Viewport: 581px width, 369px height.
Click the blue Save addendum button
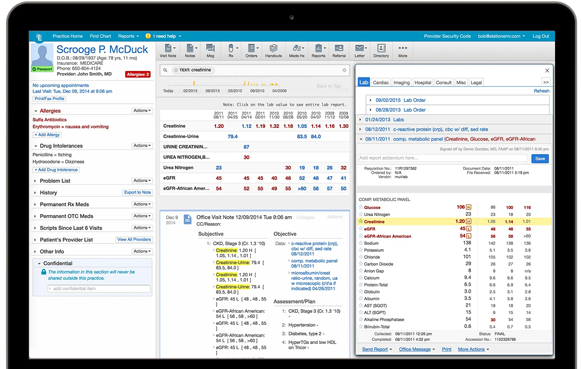(540, 159)
